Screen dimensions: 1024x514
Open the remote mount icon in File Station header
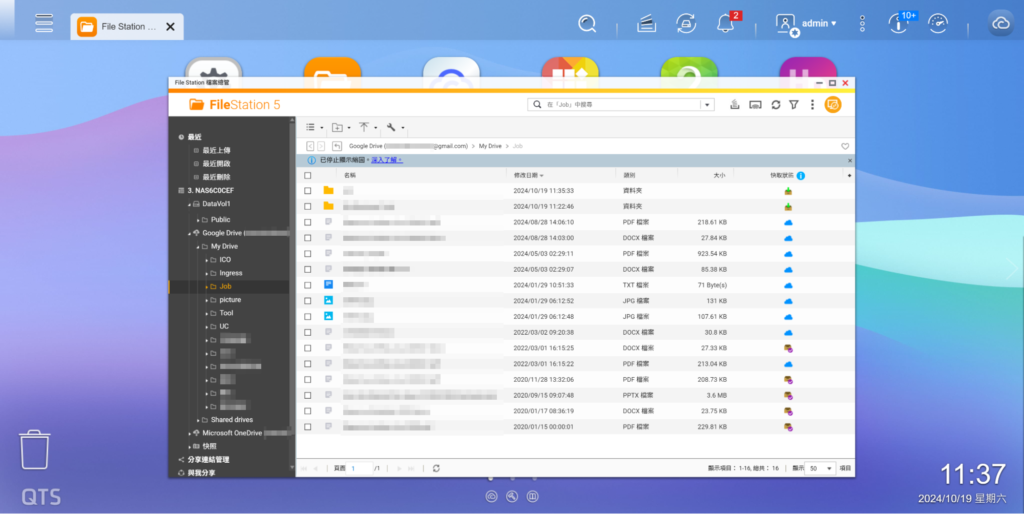756,104
